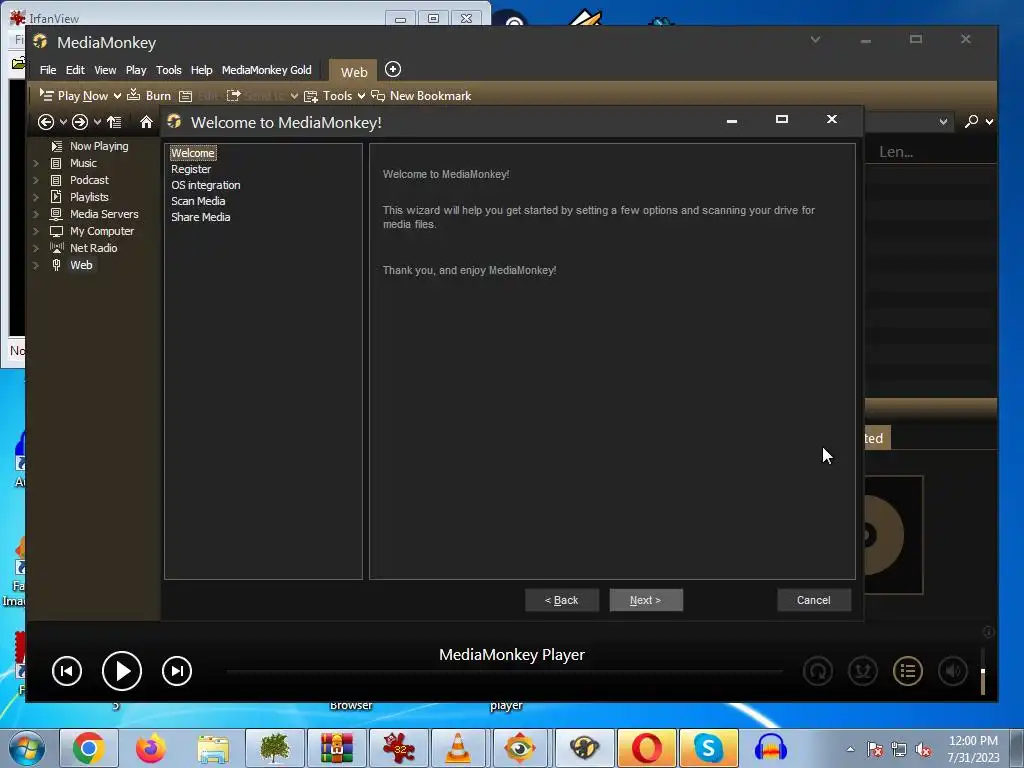The width and height of the screenshot is (1024, 768).
Task: Click the Back button in the wizard
Action: (x=562, y=600)
